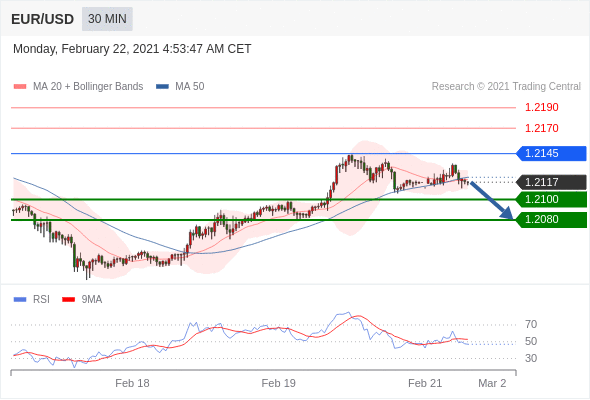Viewport: 590px width, 400px height.
Task: Click the Feb 21 date axis label
Action: (x=425, y=383)
